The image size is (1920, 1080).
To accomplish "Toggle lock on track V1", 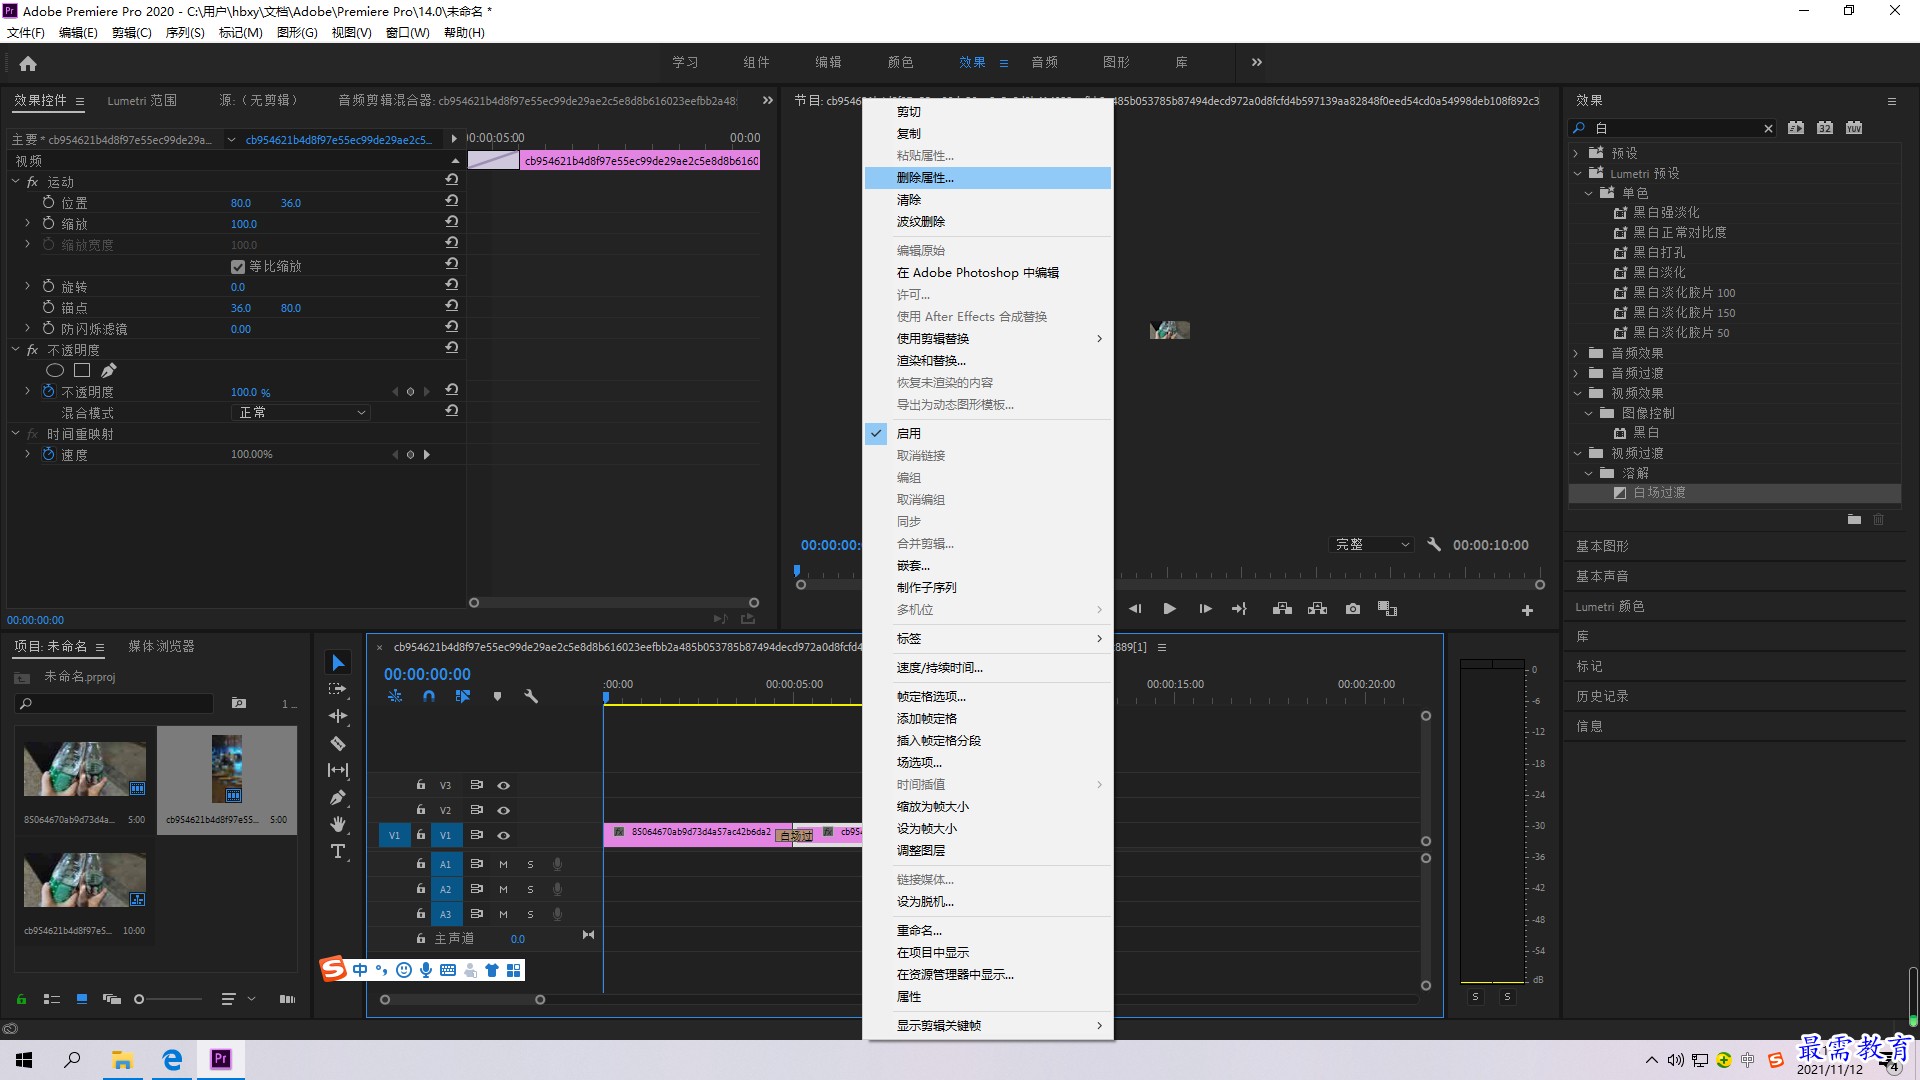I will (421, 834).
